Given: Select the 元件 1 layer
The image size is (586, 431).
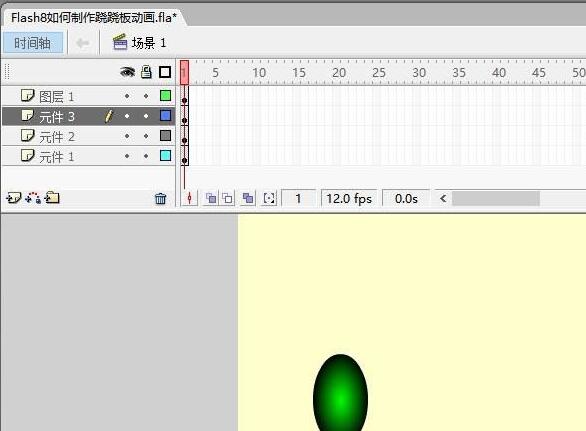Looking at the screenshot, I should point(89,156).
